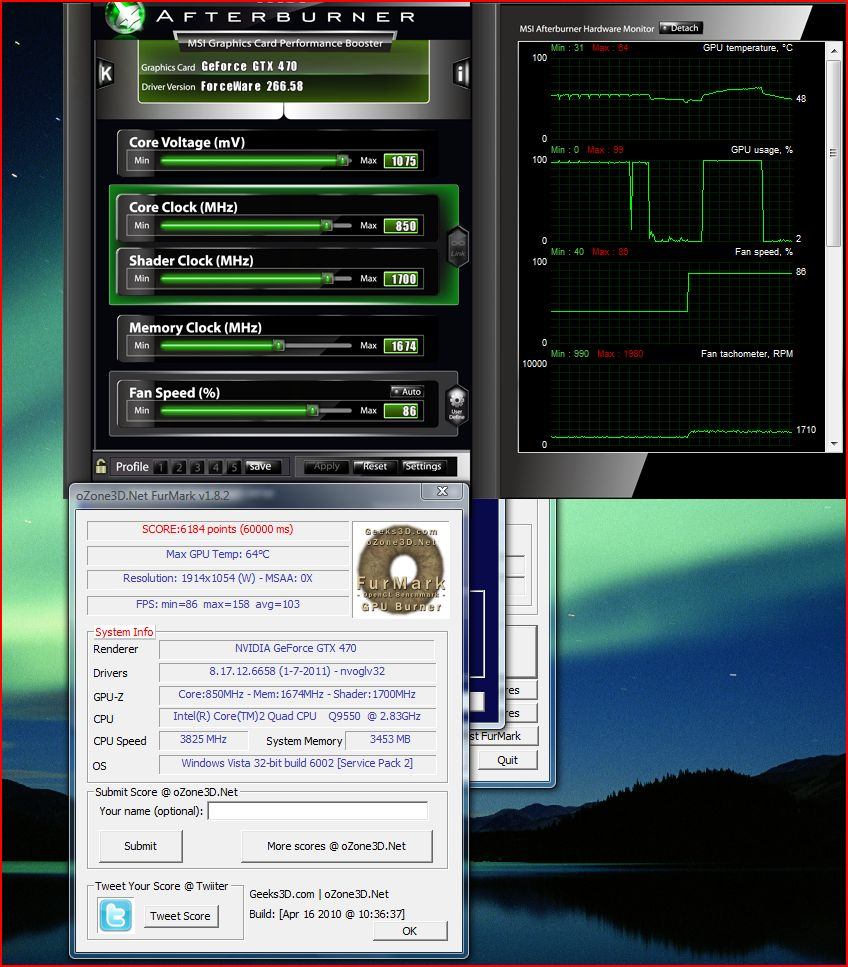The width and height of the screenshot is (848, 967).
Task: Click the Core Clock slider handle
Action: click(327, 226)
